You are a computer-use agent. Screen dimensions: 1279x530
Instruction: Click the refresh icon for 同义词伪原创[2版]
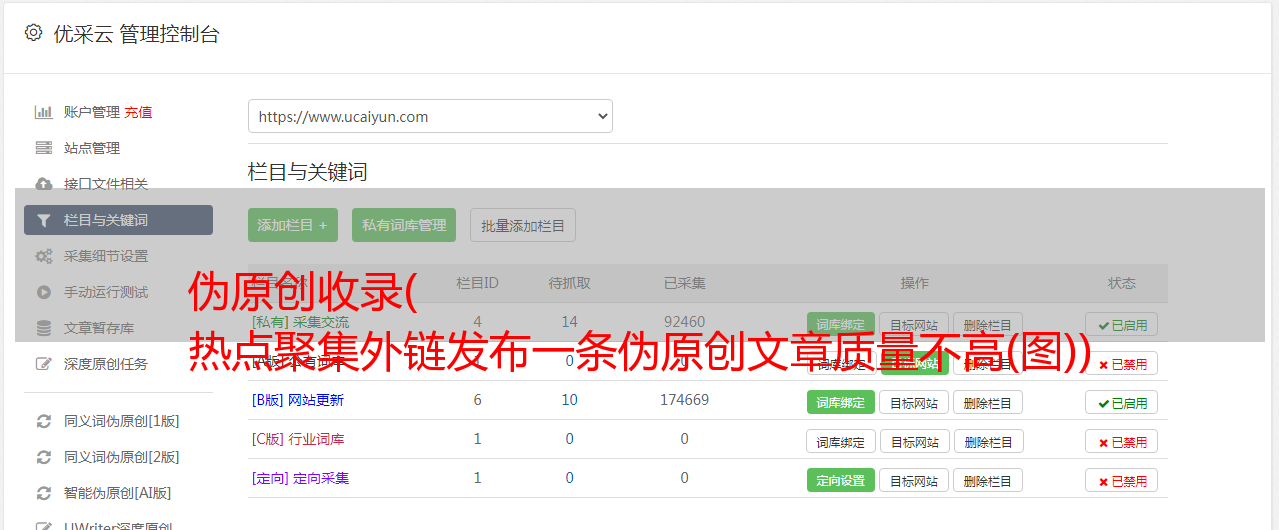tap(43, 457)
